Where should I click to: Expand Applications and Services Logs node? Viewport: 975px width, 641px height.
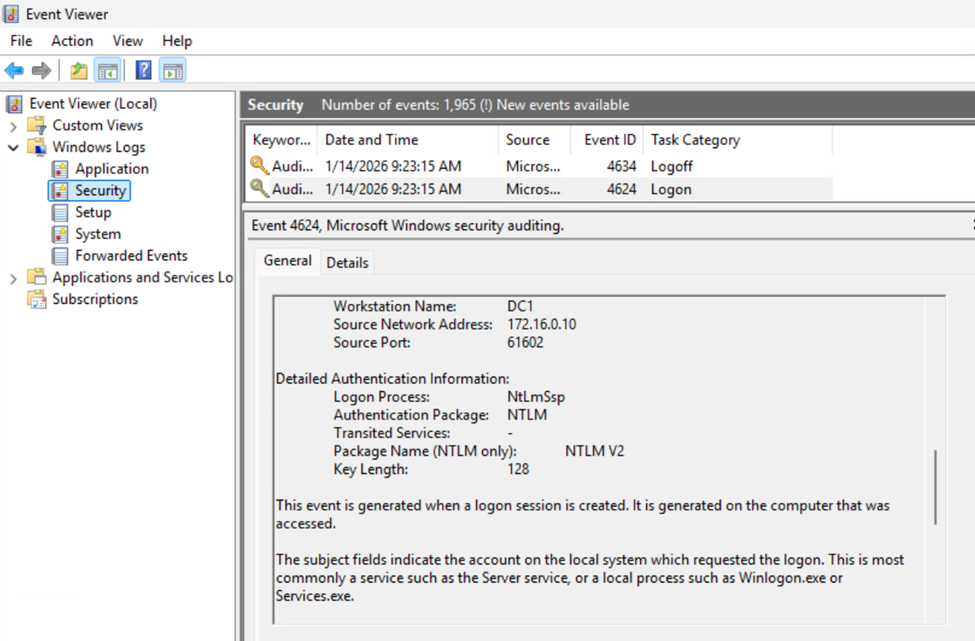click(13, 278)
